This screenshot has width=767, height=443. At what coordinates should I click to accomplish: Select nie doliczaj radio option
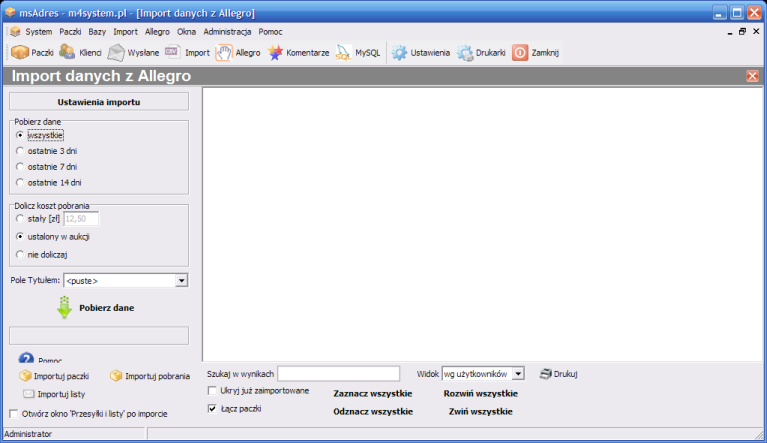point(20,254)
